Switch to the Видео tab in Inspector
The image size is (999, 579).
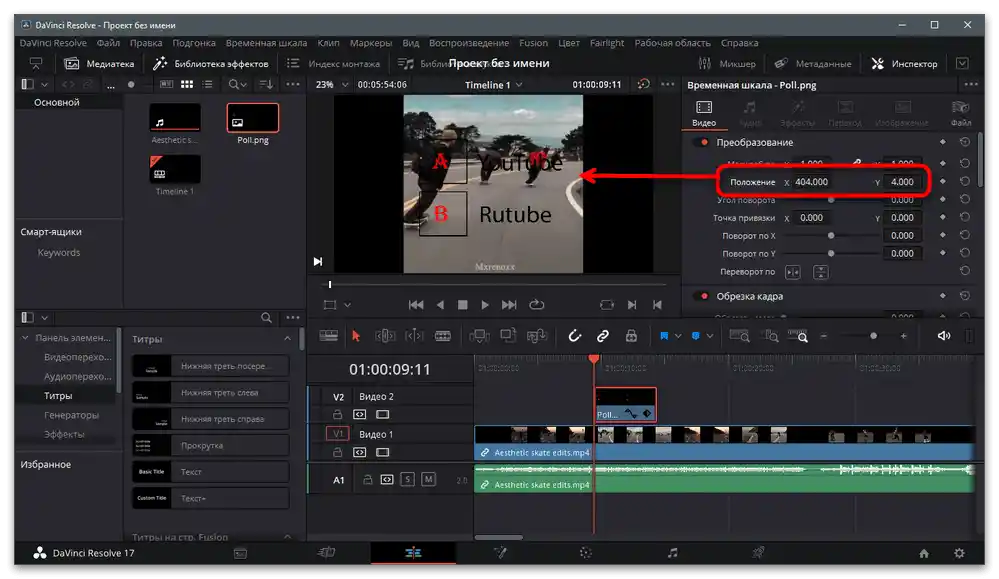[704, 113]
